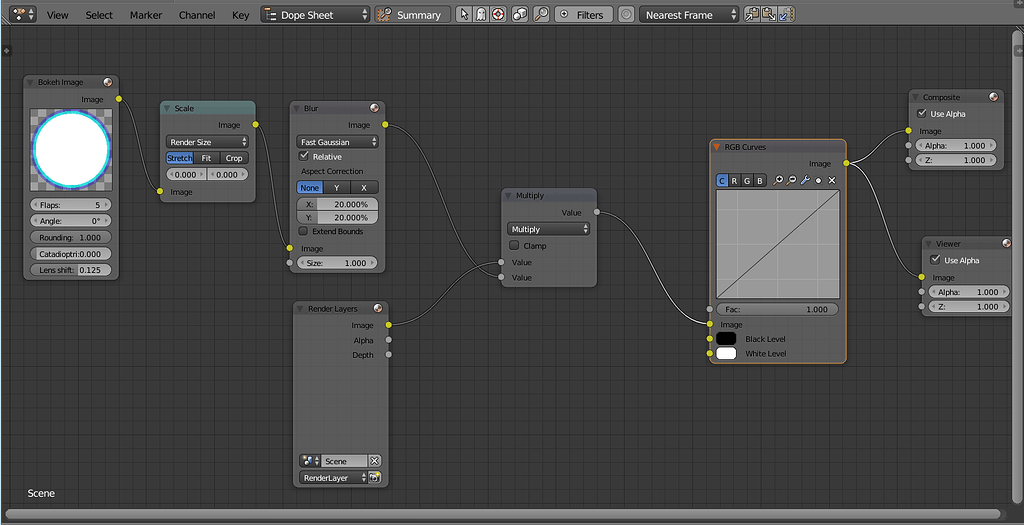
Task: Open the RGB Curves wrench tools
Action: (x=805, y=180)
